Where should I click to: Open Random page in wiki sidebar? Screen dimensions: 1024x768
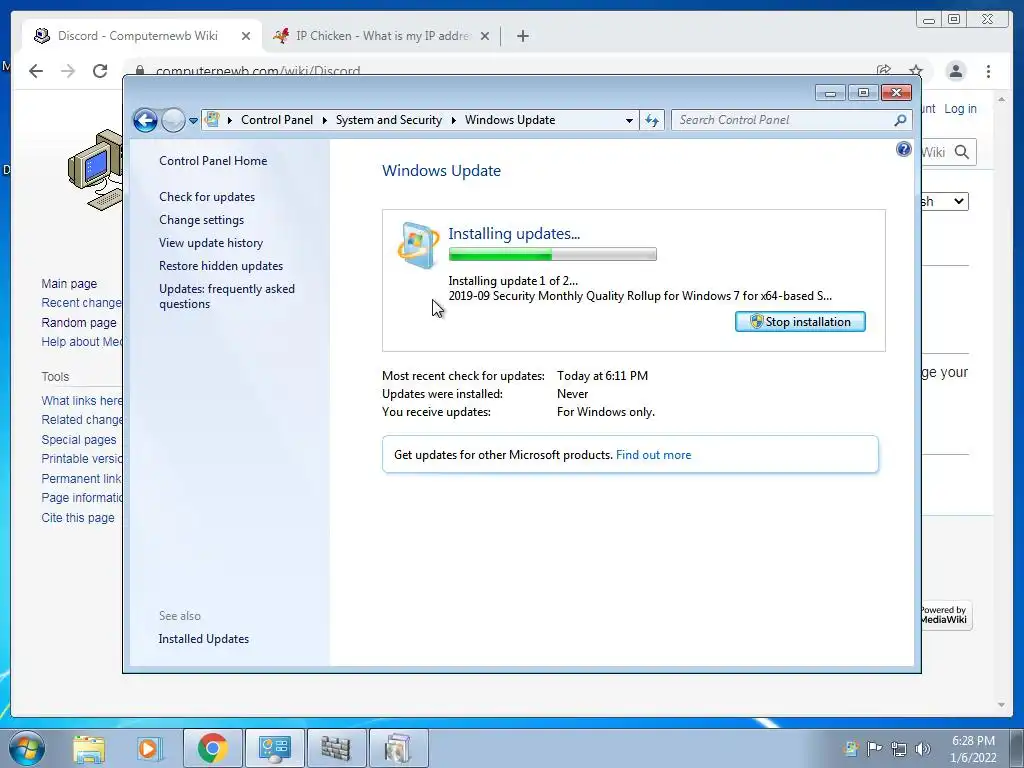coord(79,323)
